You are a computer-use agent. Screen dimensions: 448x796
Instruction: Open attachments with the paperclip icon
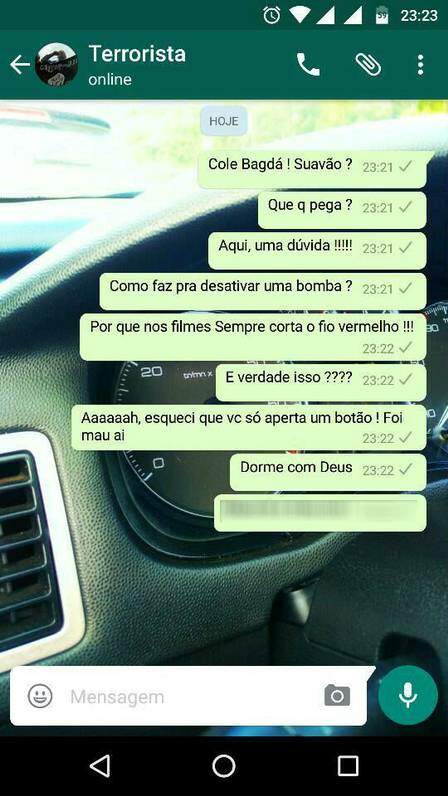[368, 65]
